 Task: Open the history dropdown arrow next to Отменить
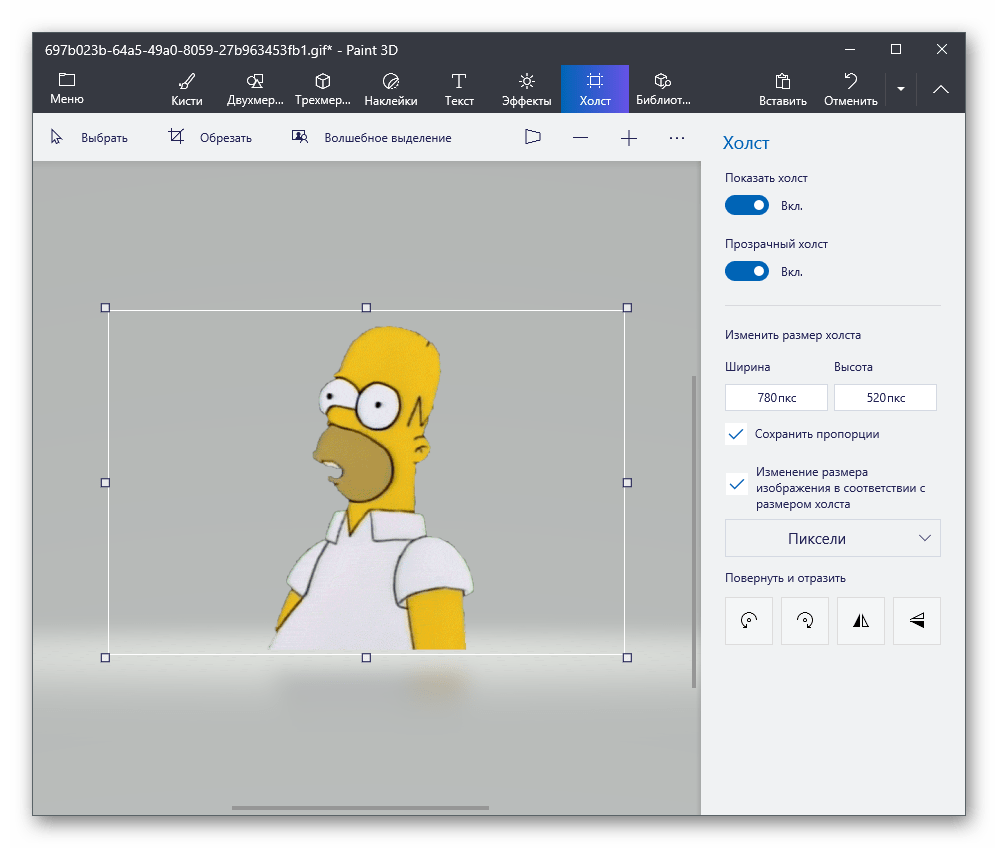(901, 89)
